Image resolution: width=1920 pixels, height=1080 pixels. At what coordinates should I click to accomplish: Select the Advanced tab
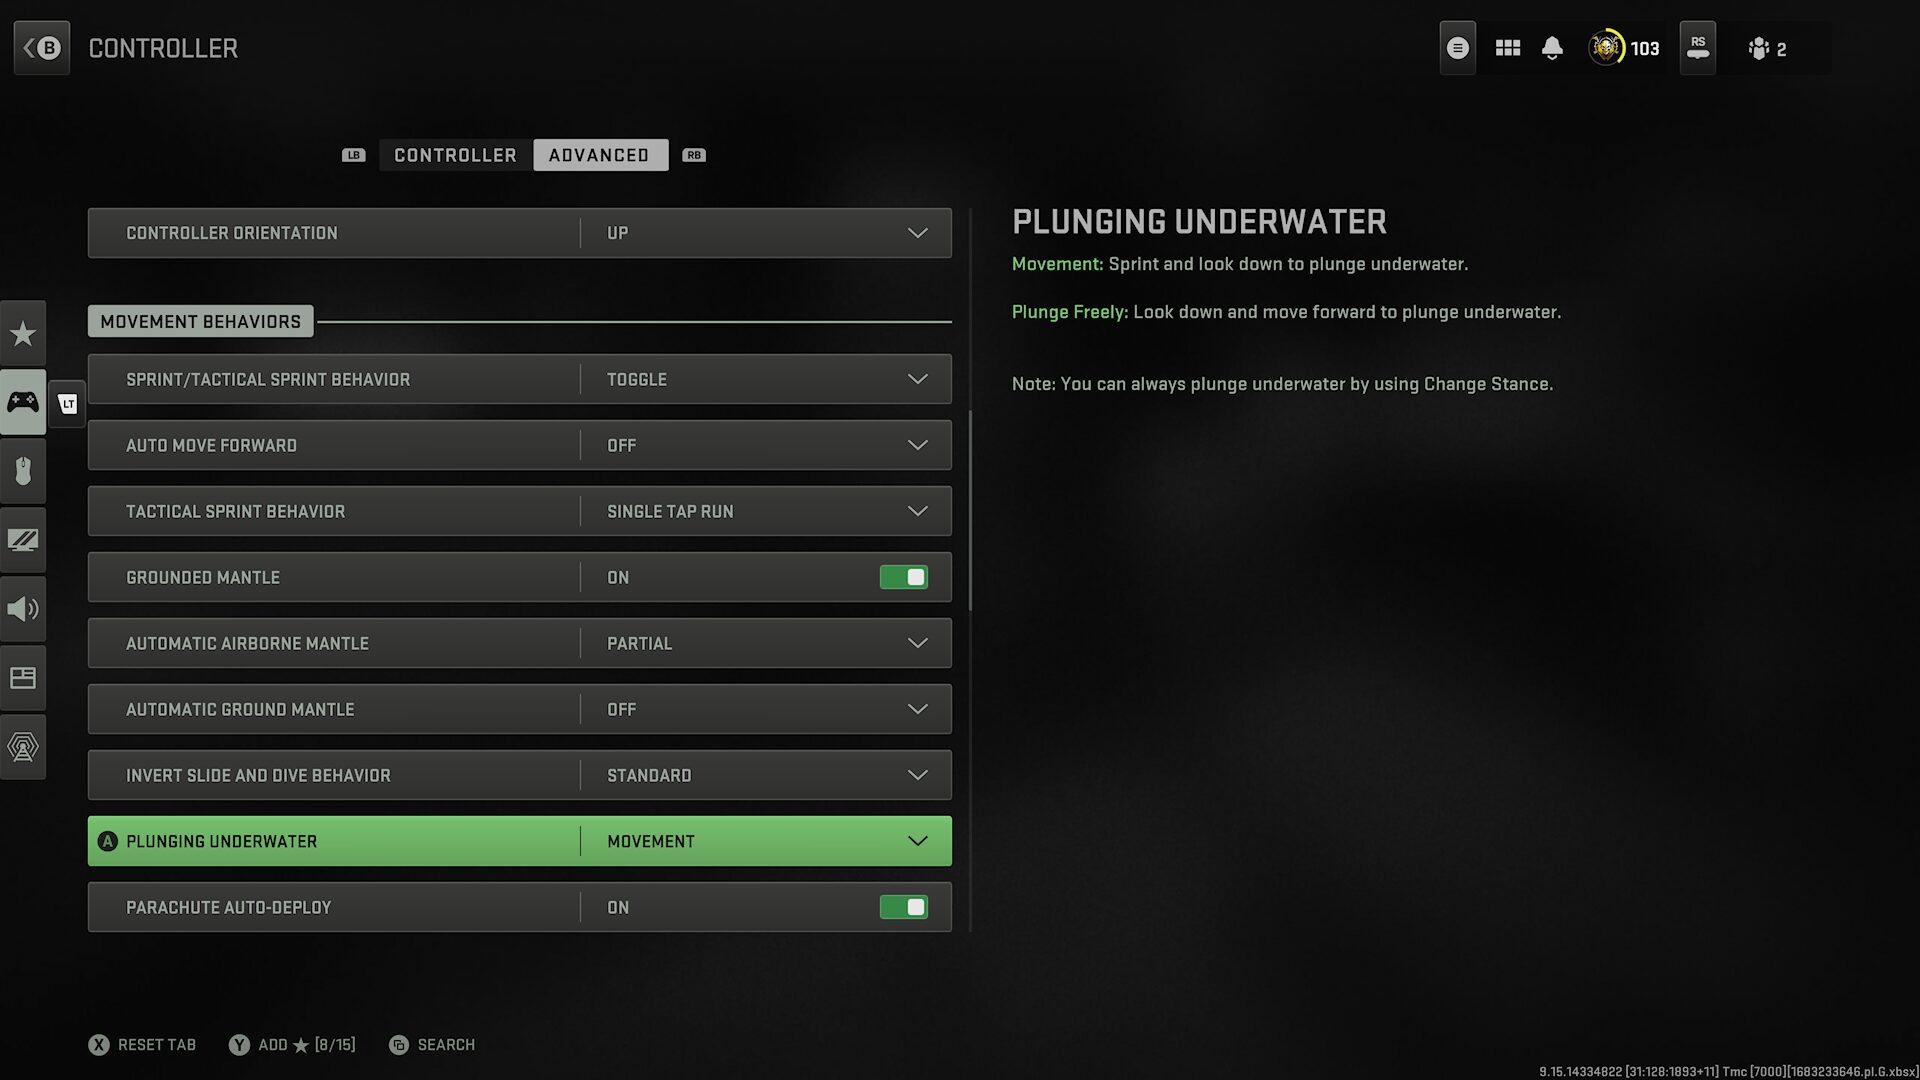pos(599,155)
